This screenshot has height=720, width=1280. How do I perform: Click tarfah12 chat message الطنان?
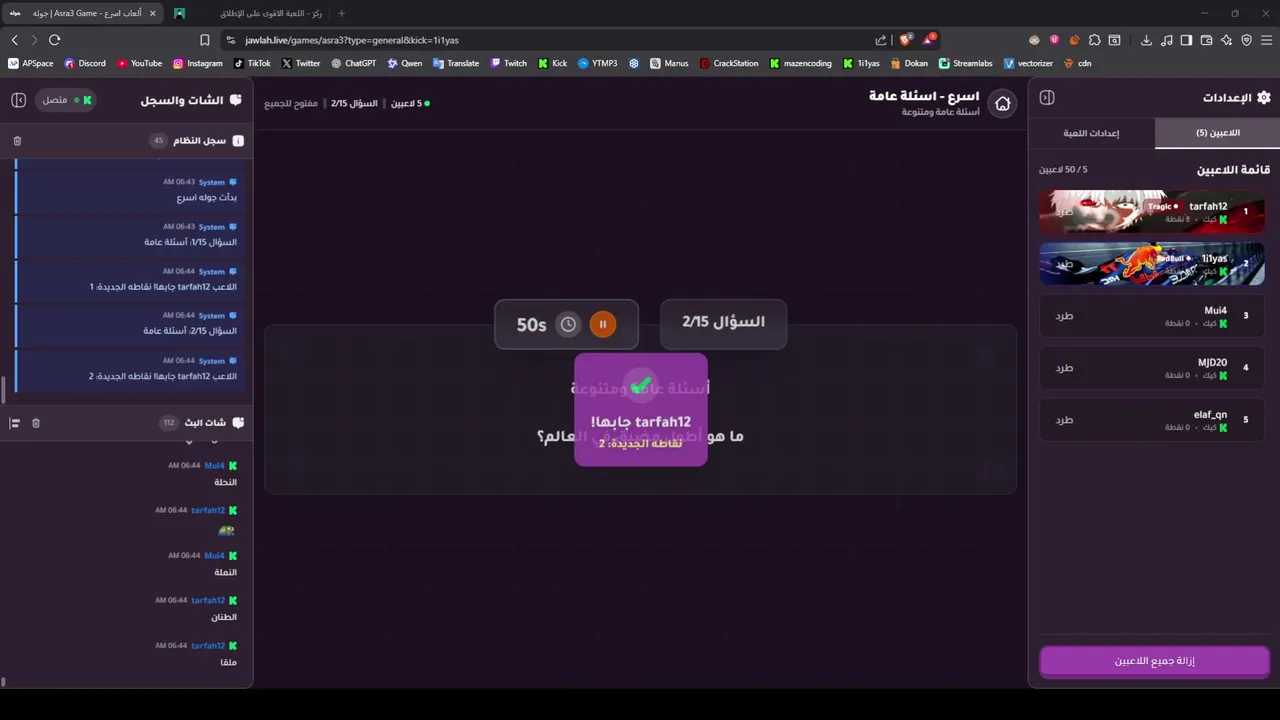point(224,617)
